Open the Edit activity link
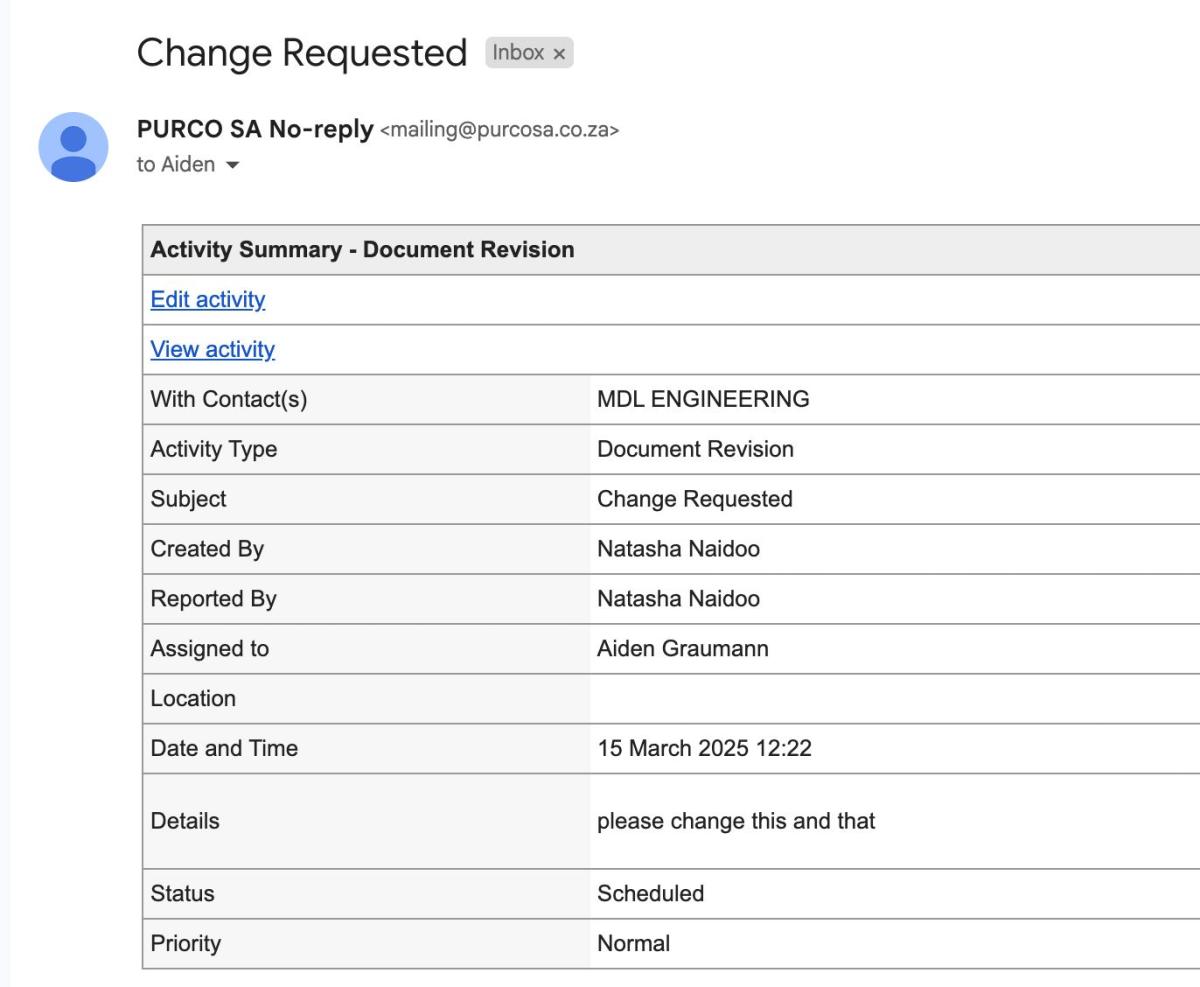 coord(207,299)
